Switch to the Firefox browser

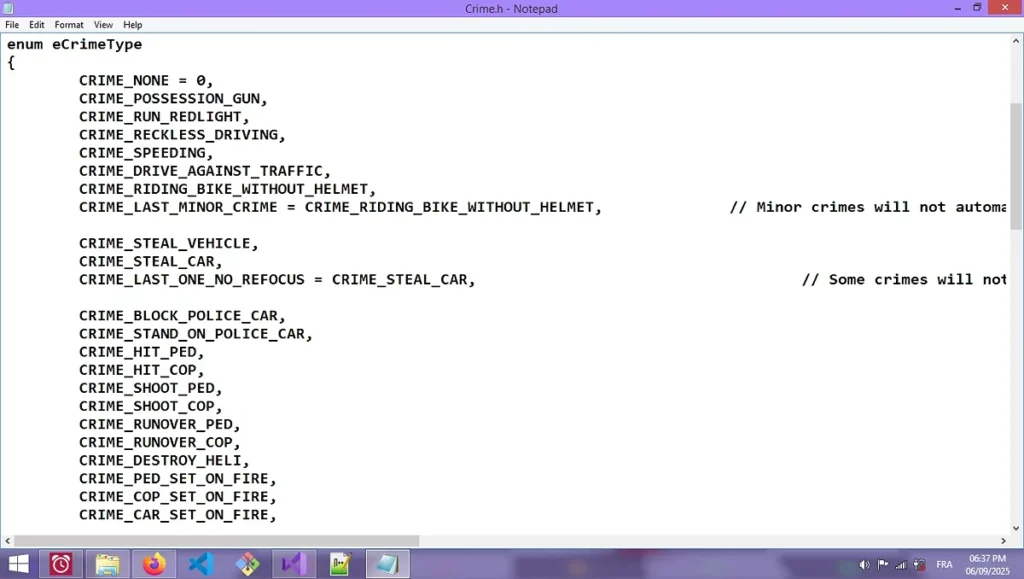153,564
